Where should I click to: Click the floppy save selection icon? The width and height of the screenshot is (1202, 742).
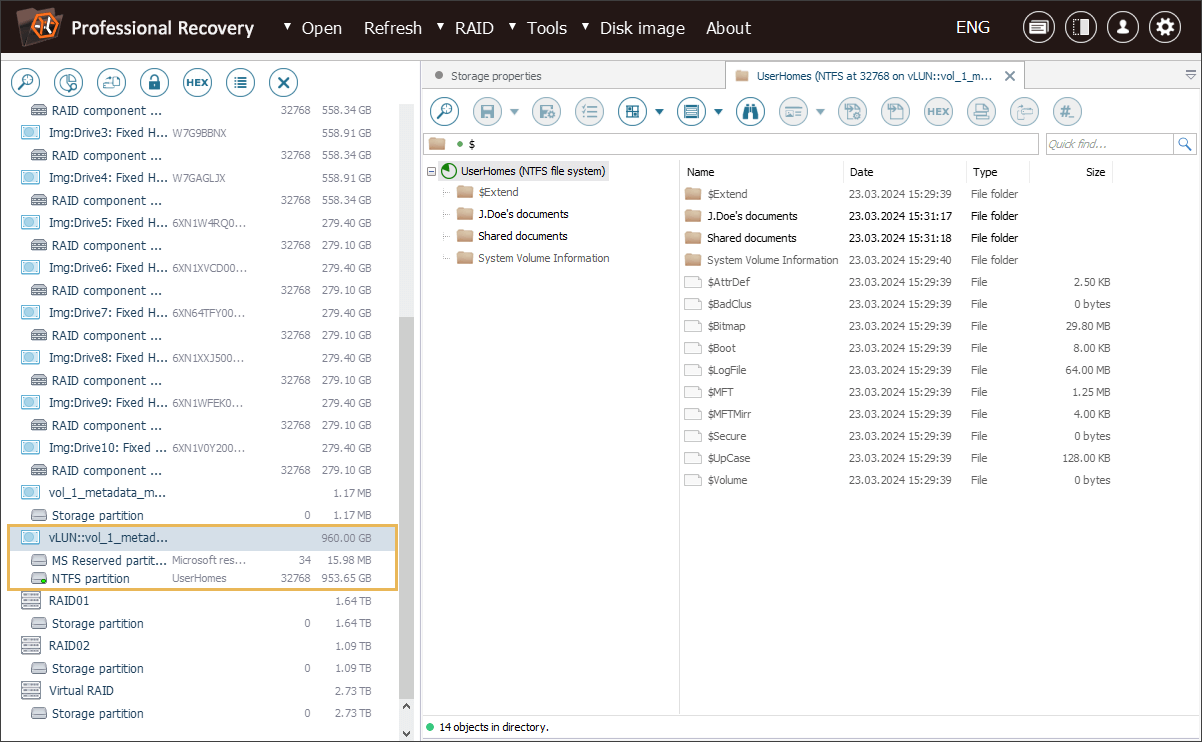487,111
